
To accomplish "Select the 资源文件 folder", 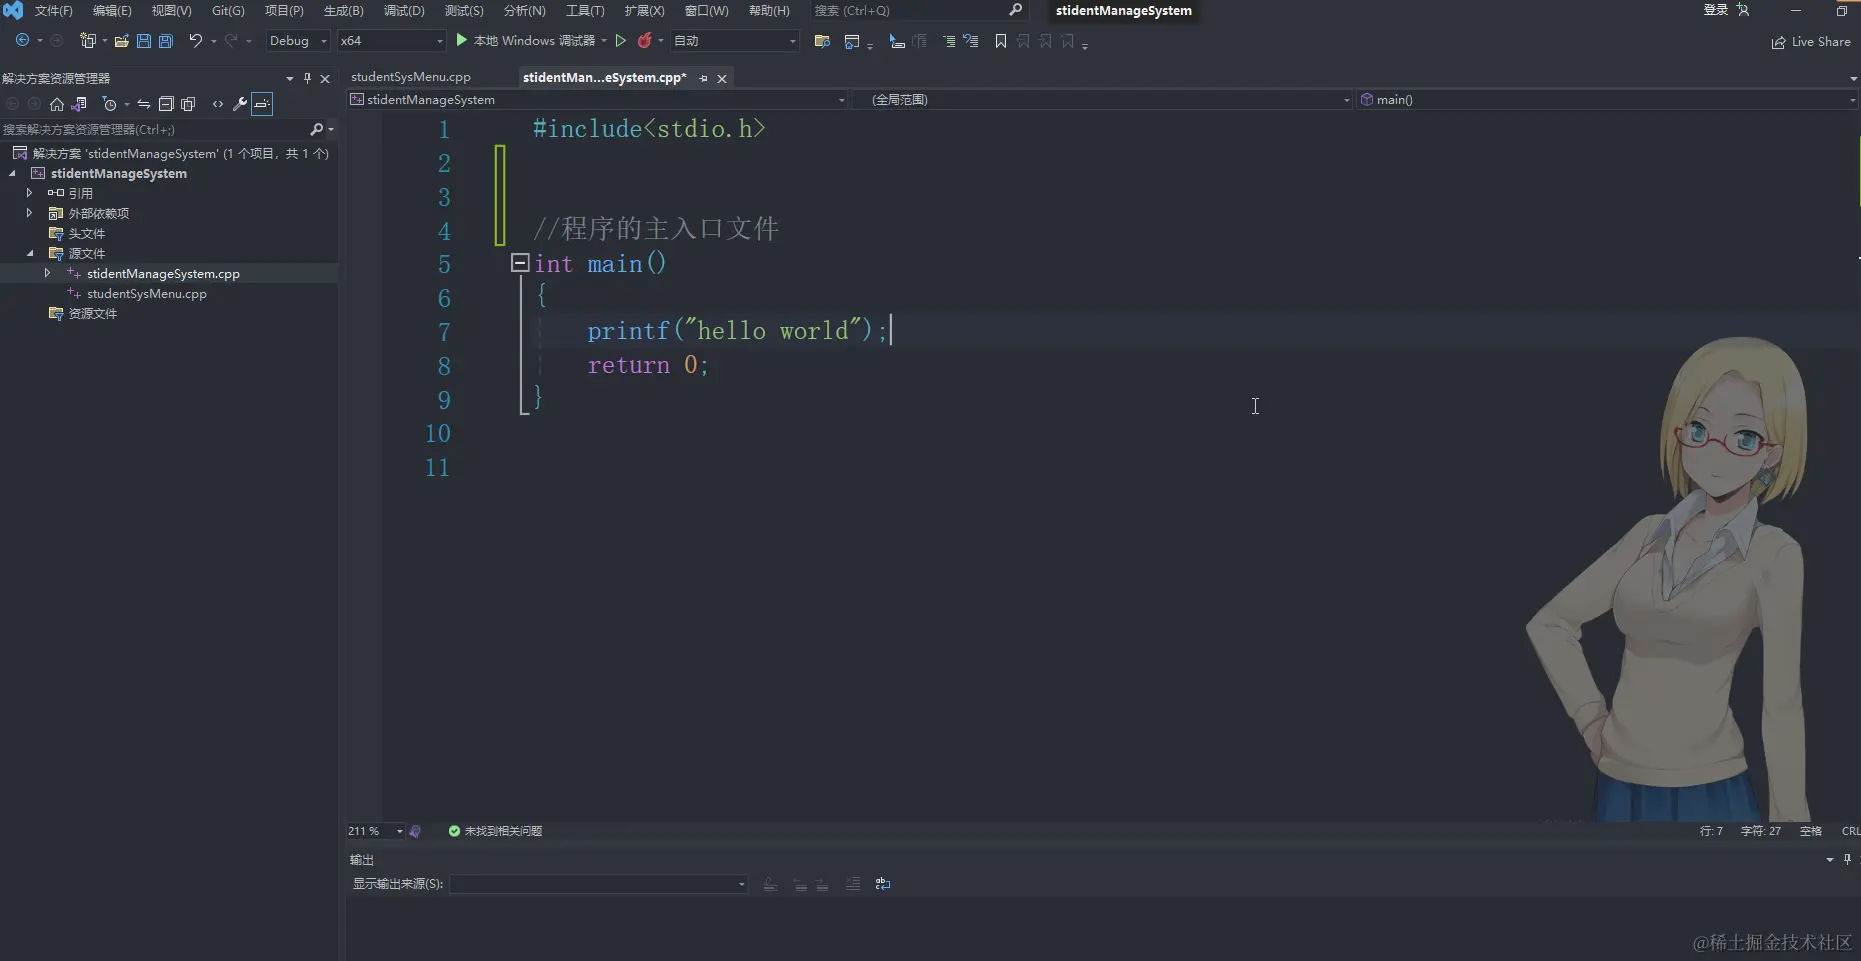I will (x=93, y=314).
